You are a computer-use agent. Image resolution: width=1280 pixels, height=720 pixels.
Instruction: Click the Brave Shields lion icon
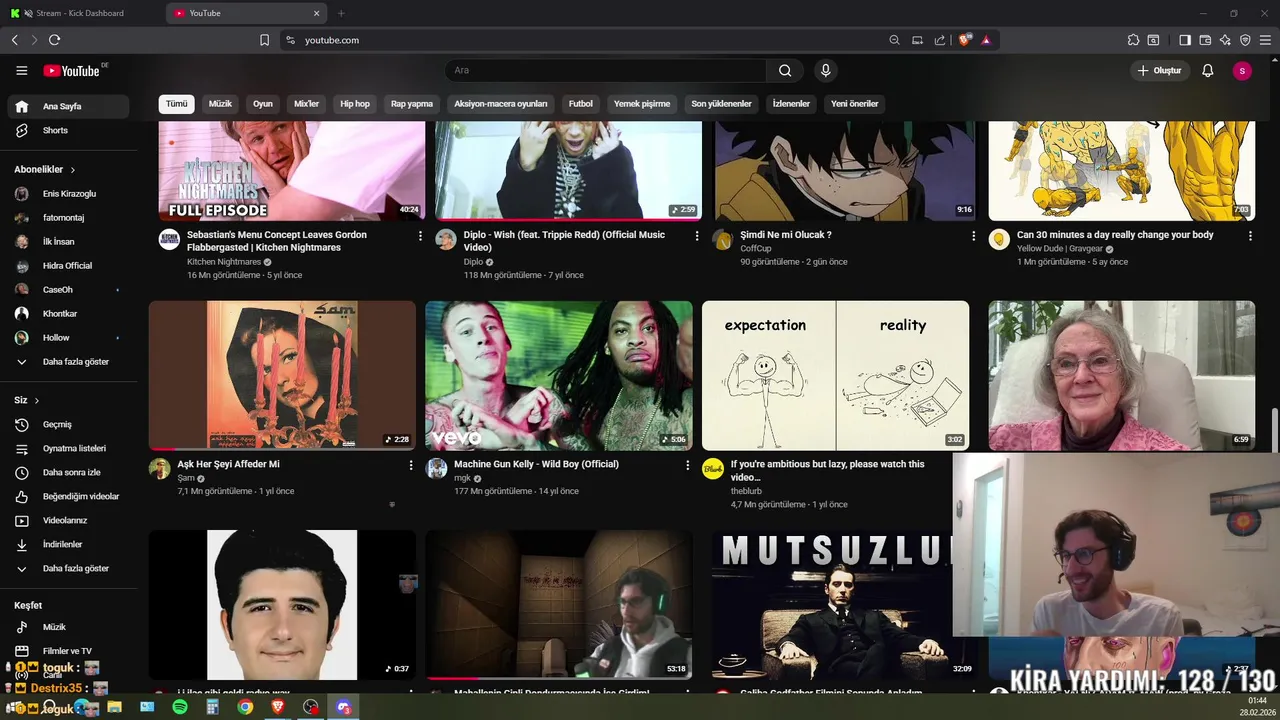click(x=964, y=40)
